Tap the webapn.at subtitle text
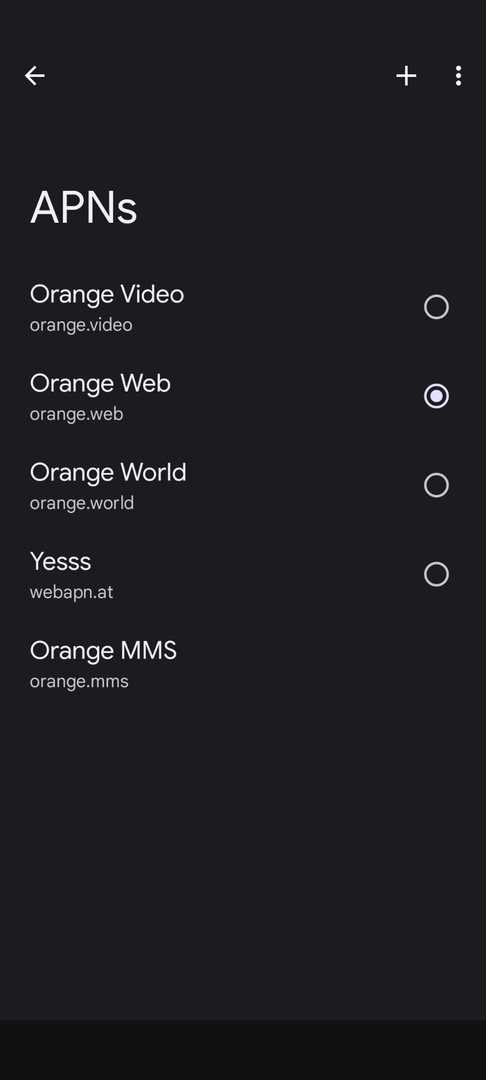486x1080 pixels. pos(72,592)
